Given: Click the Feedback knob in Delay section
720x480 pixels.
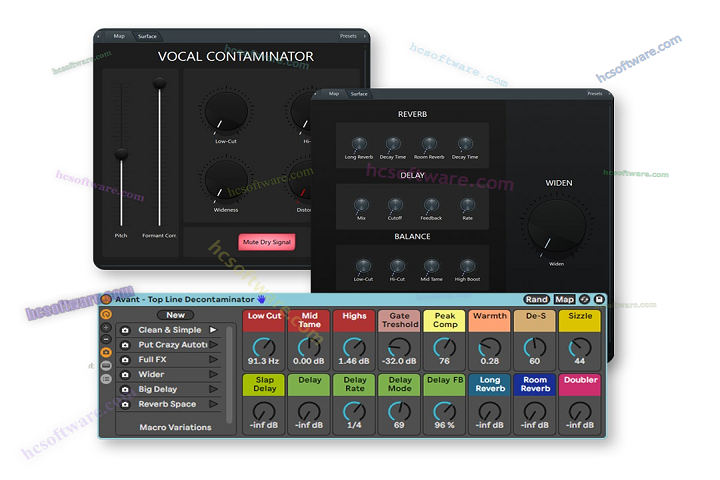Looking at the screenshot, I should [431, 205].
